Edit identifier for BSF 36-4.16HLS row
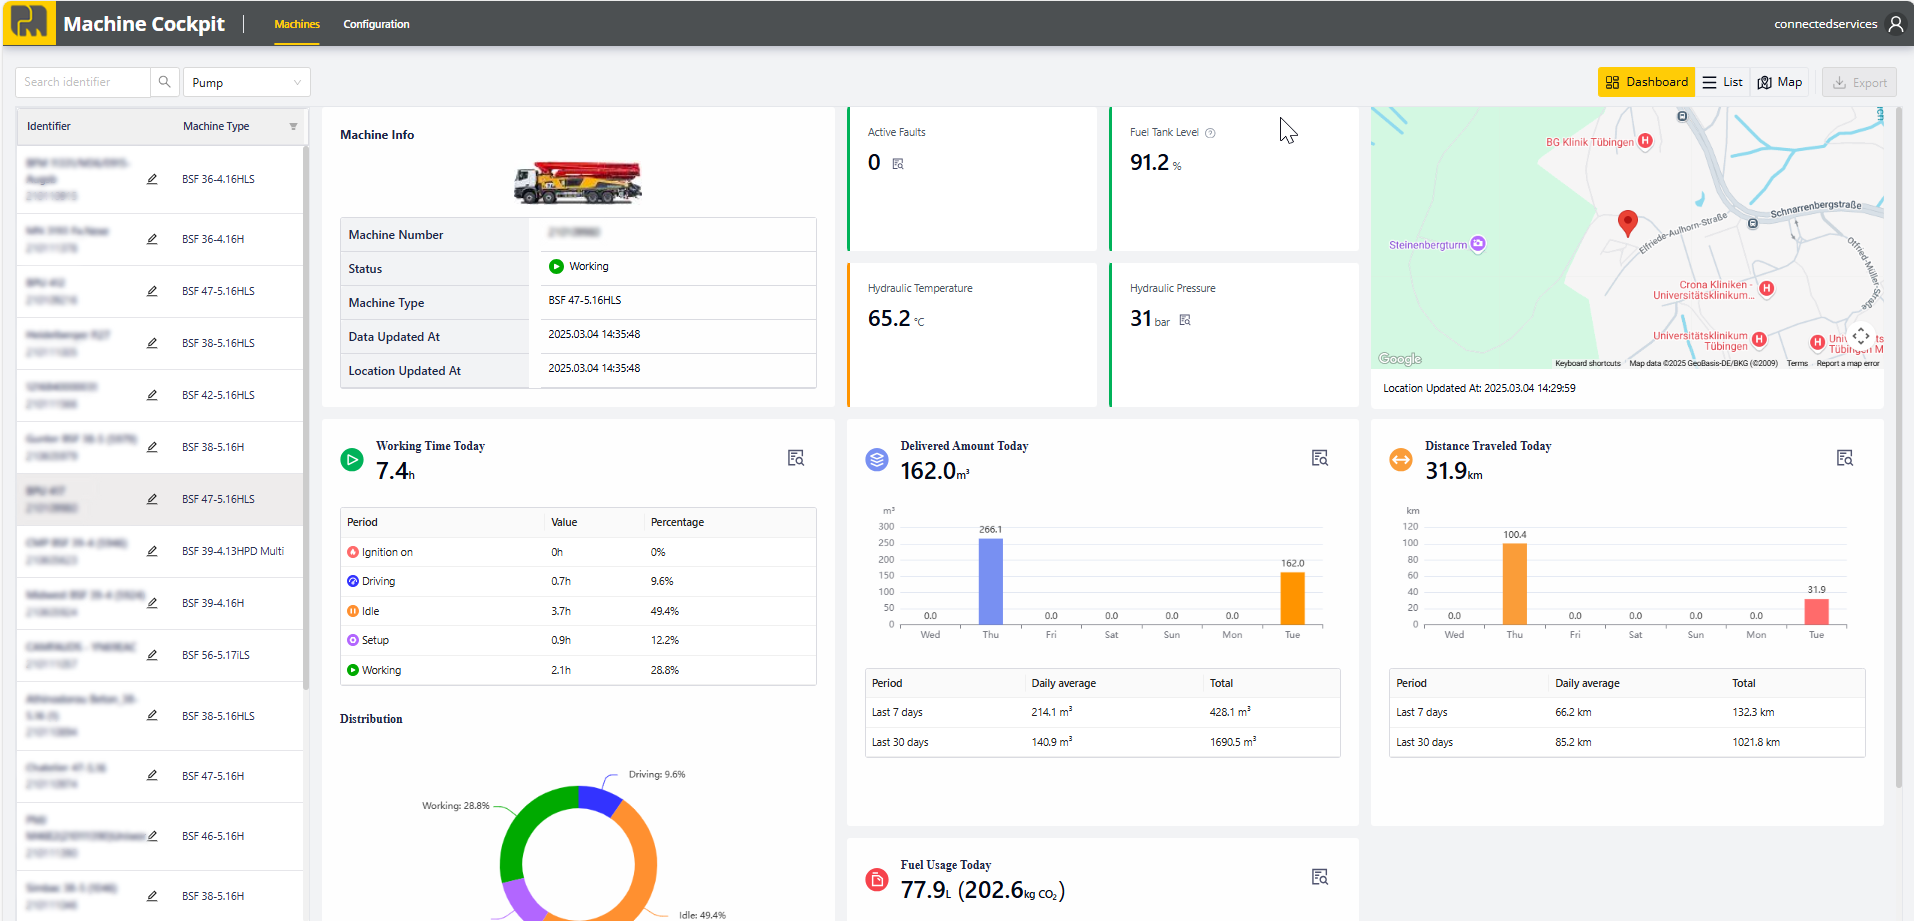Screen dimensions: 1914x921 tap(152, 180)
